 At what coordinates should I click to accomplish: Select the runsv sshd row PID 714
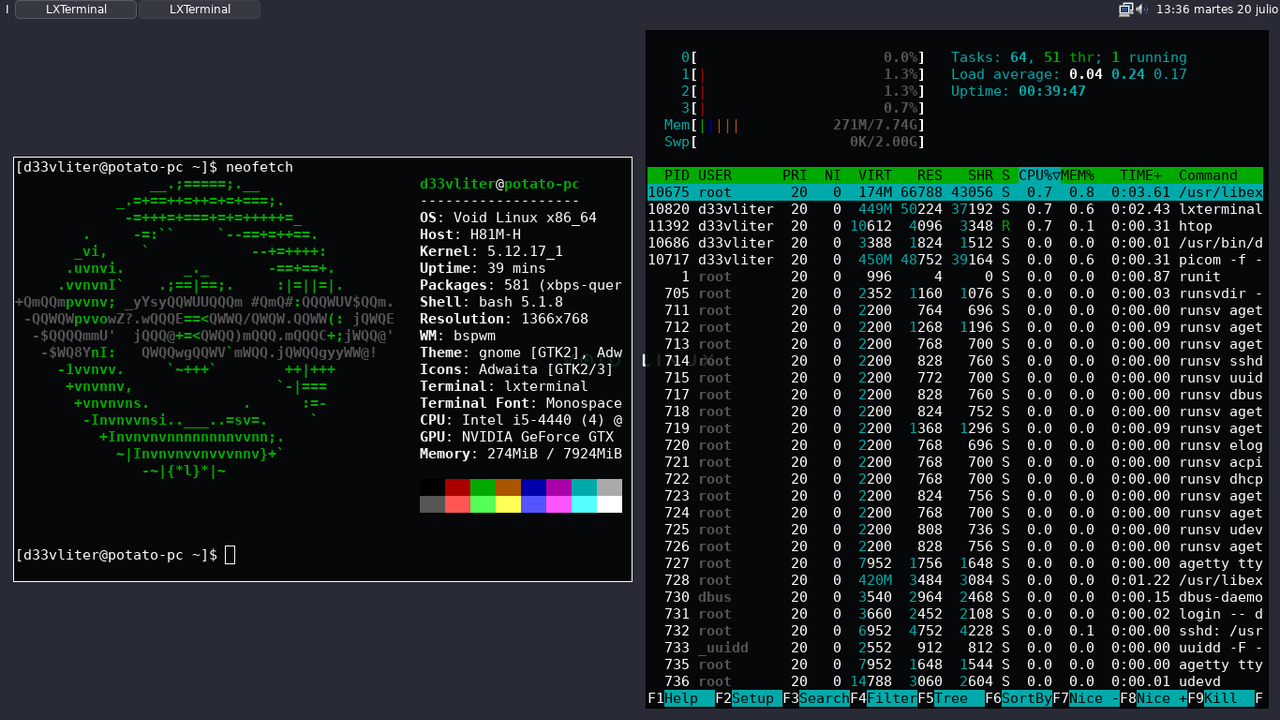[x=955, y=360]
